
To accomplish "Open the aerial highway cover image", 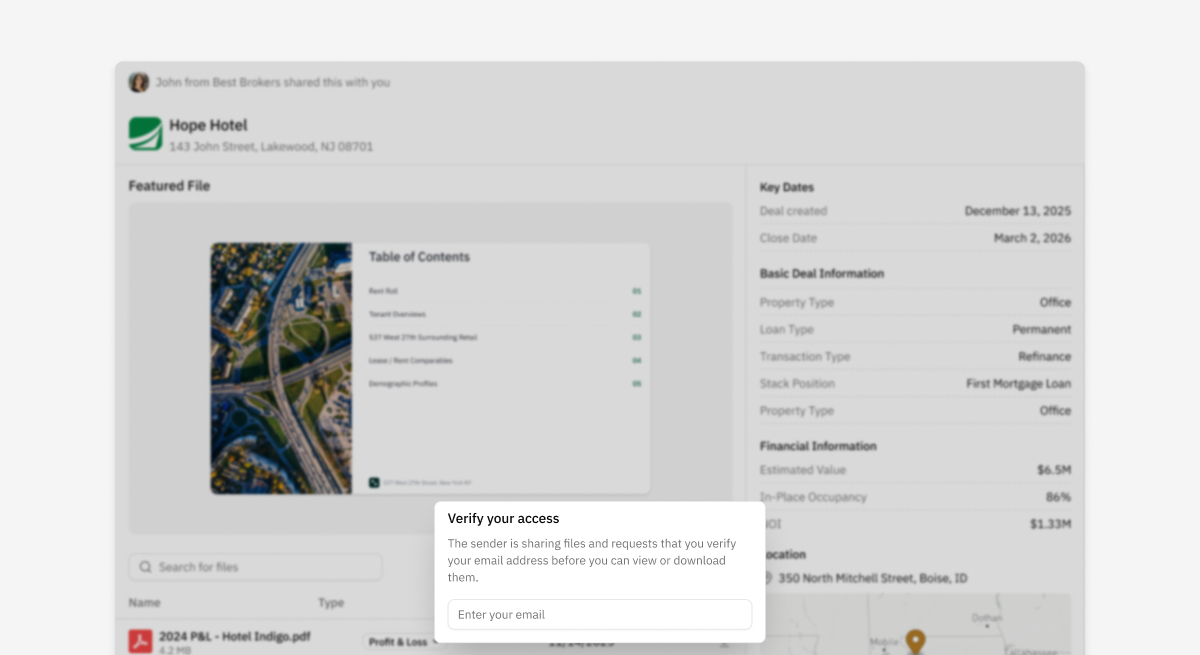I will pos(281,368).
